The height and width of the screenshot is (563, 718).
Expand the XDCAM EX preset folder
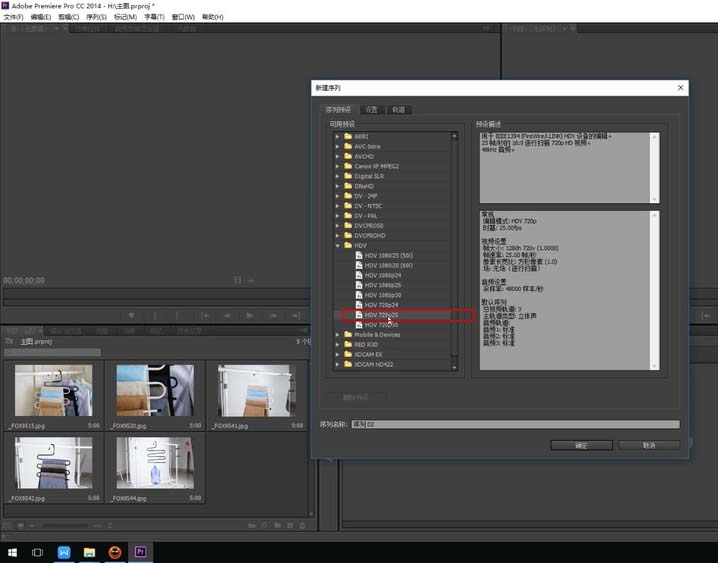pyautogui.click(x=337, y=354)
